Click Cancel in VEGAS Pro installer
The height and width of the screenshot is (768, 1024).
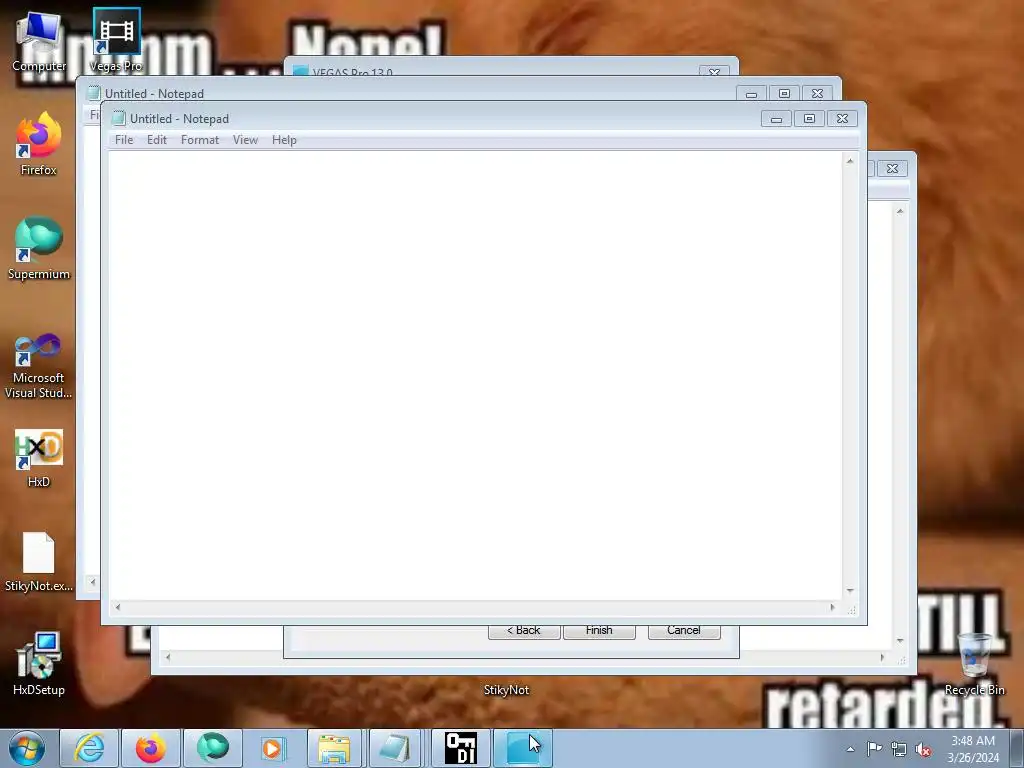(684, 631)
